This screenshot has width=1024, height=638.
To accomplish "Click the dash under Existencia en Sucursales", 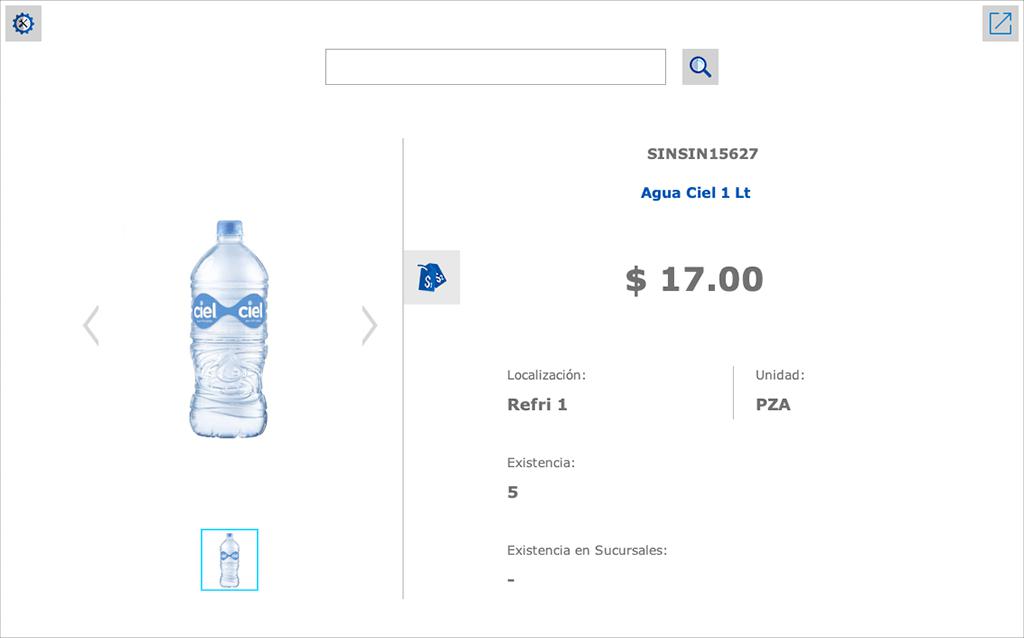I will (x=511, y=580).
